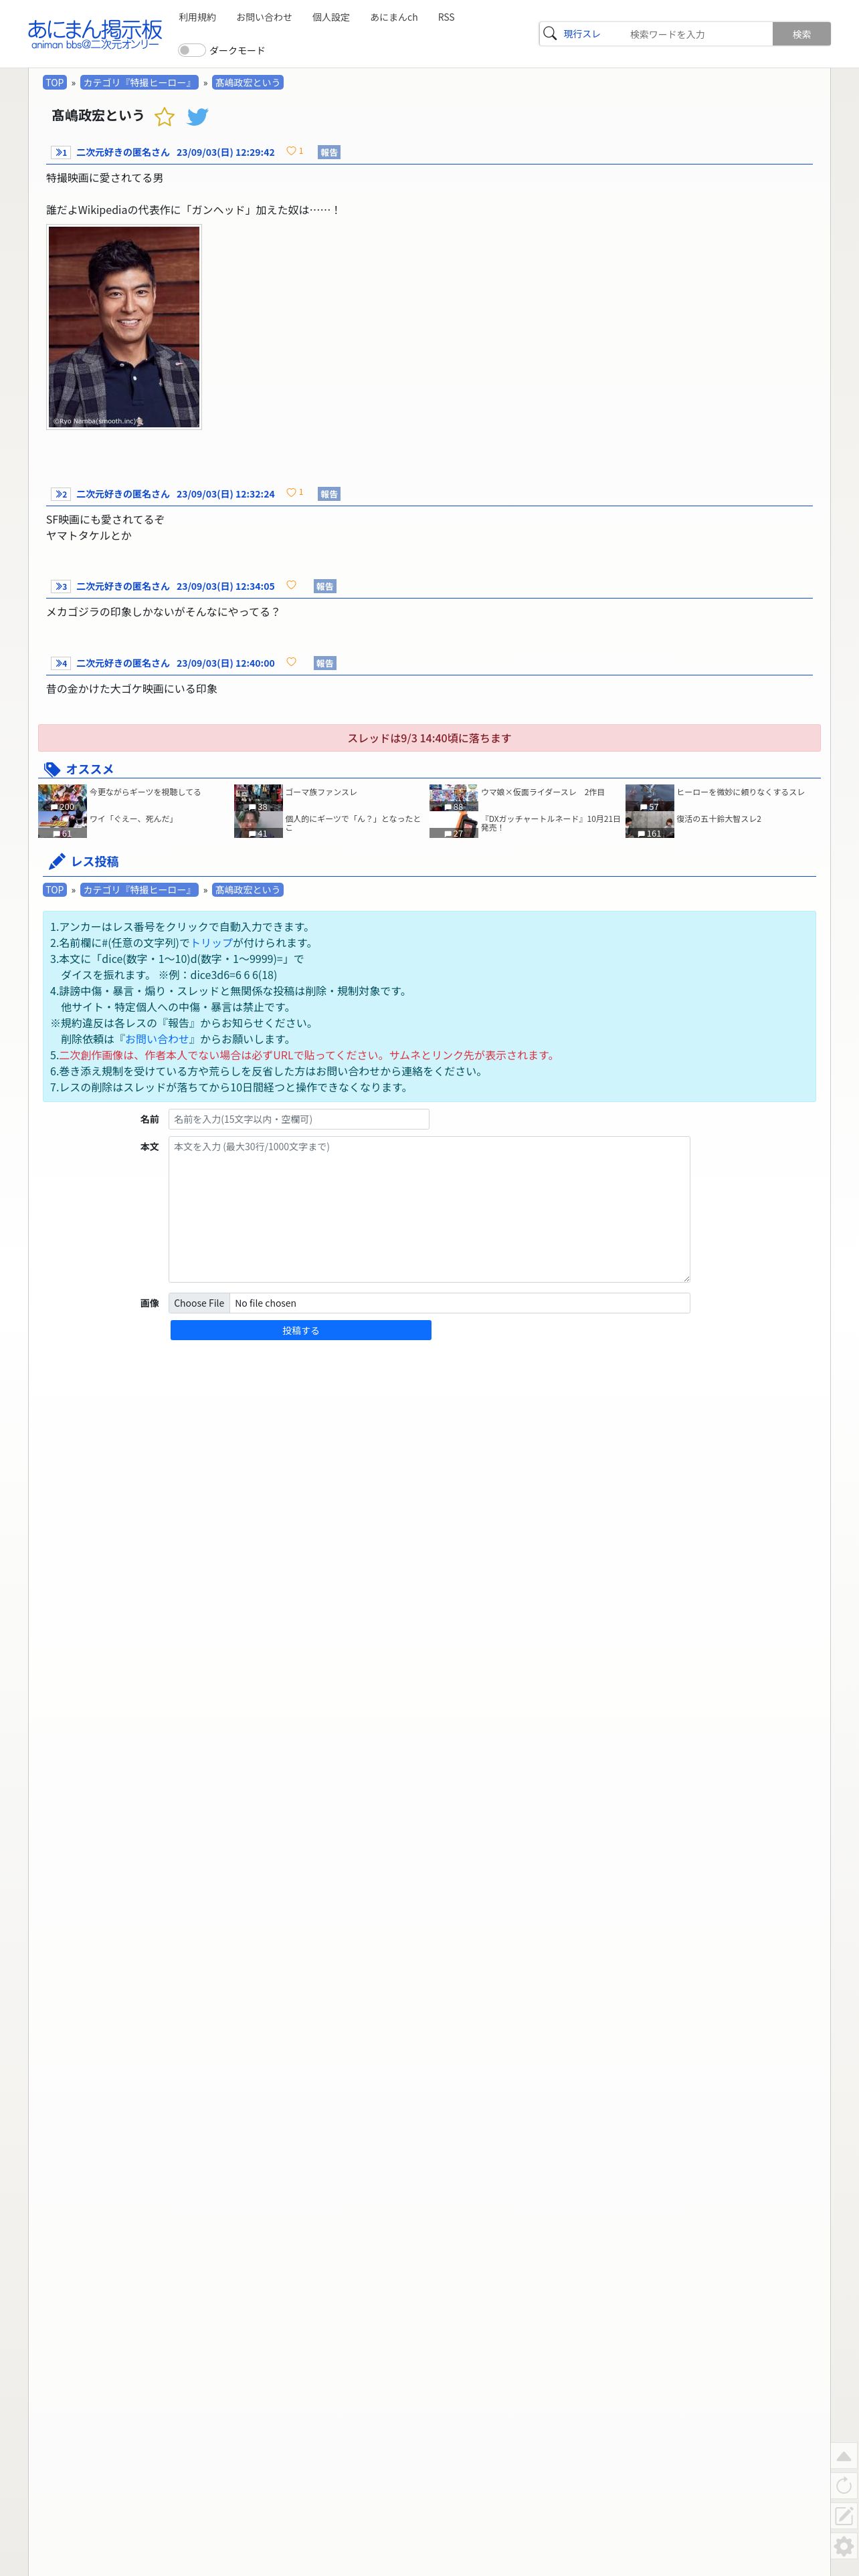Click post 3 timestamp 12:34:05
This screenshot has width=859, height=2576.
[x=255, y=586]
